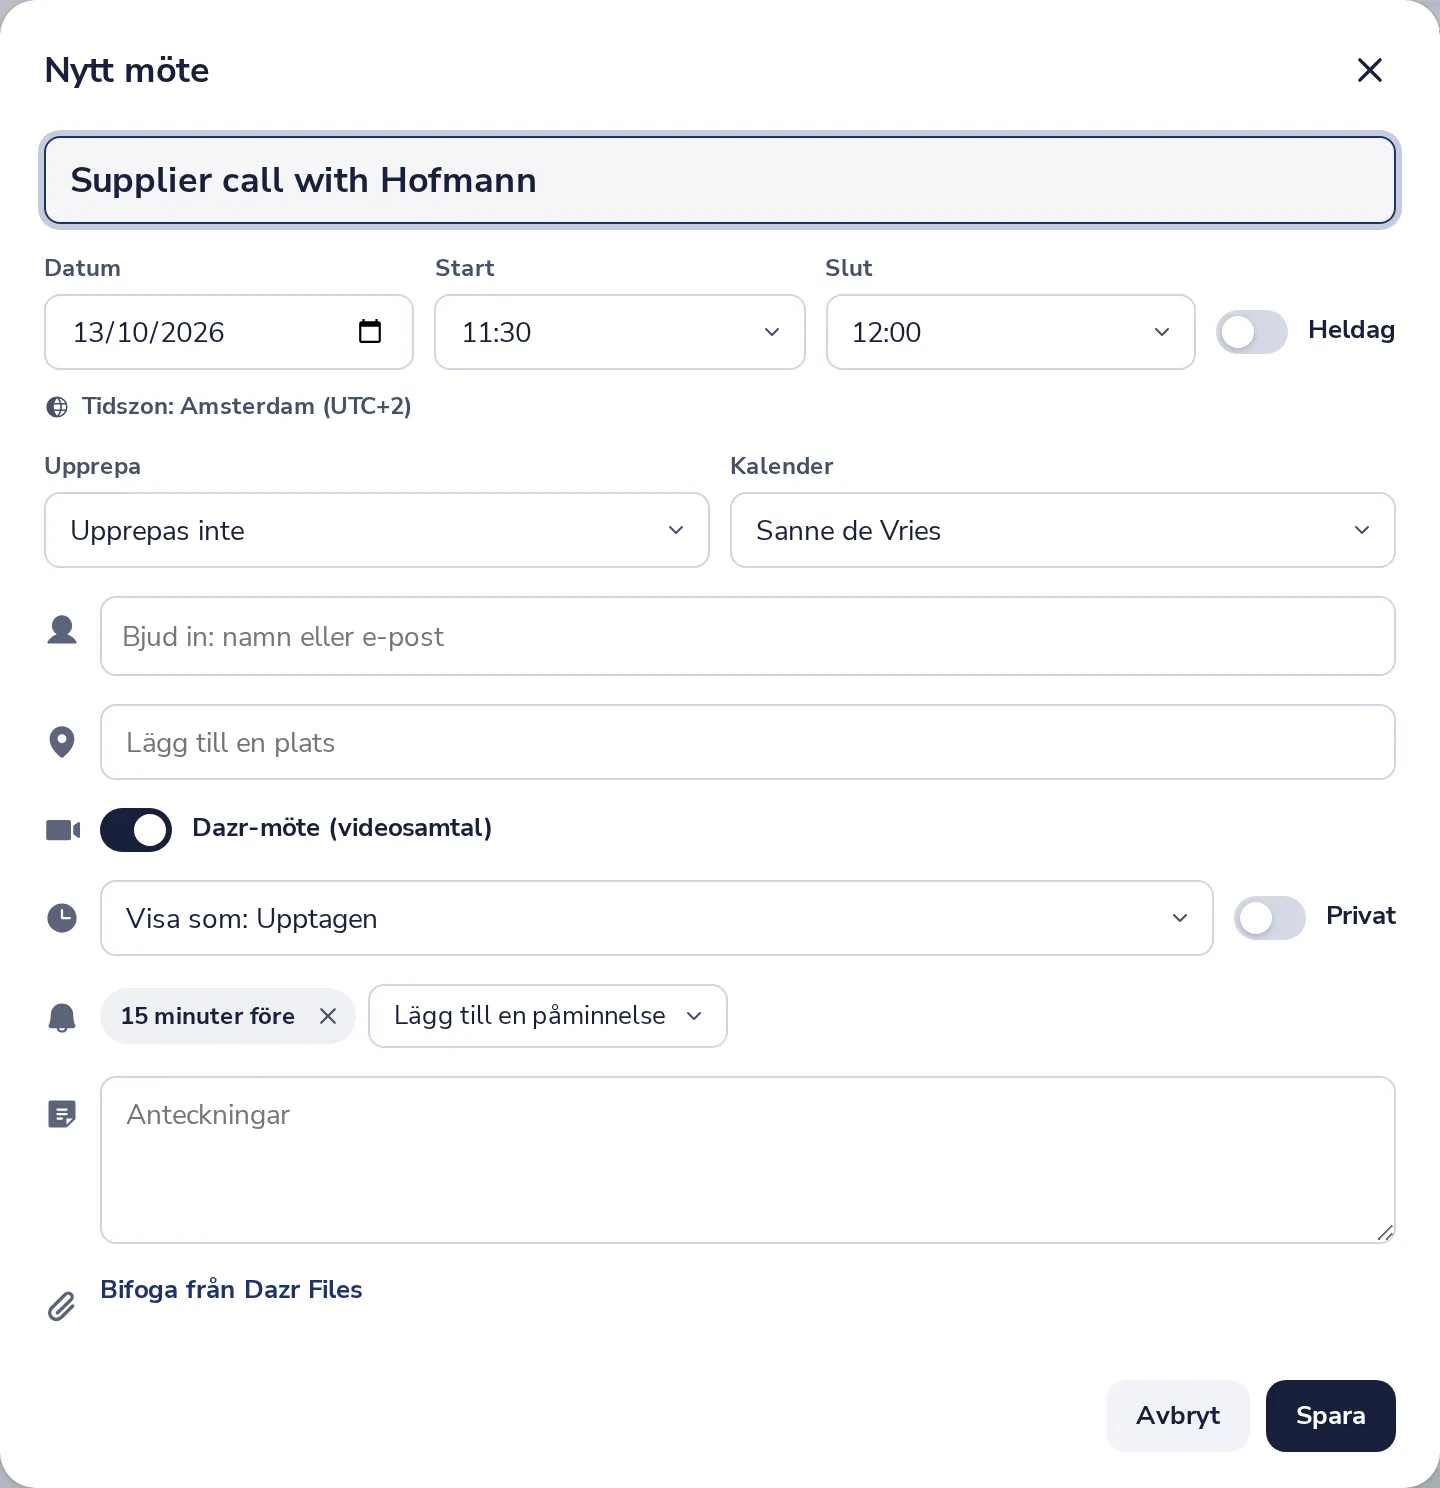Remove the 15 minuter före reminder
The width and height of the screenshot is (1440, 1488).
click(328, 1016)
